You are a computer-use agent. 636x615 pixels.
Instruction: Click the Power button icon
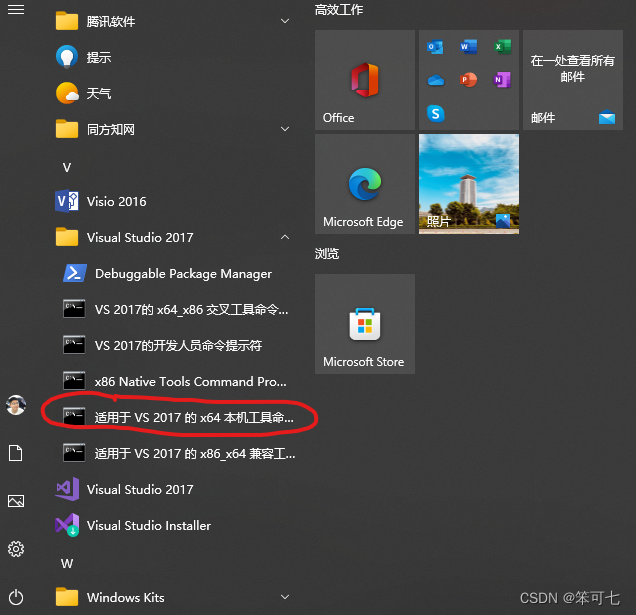[x=16, y=597]
